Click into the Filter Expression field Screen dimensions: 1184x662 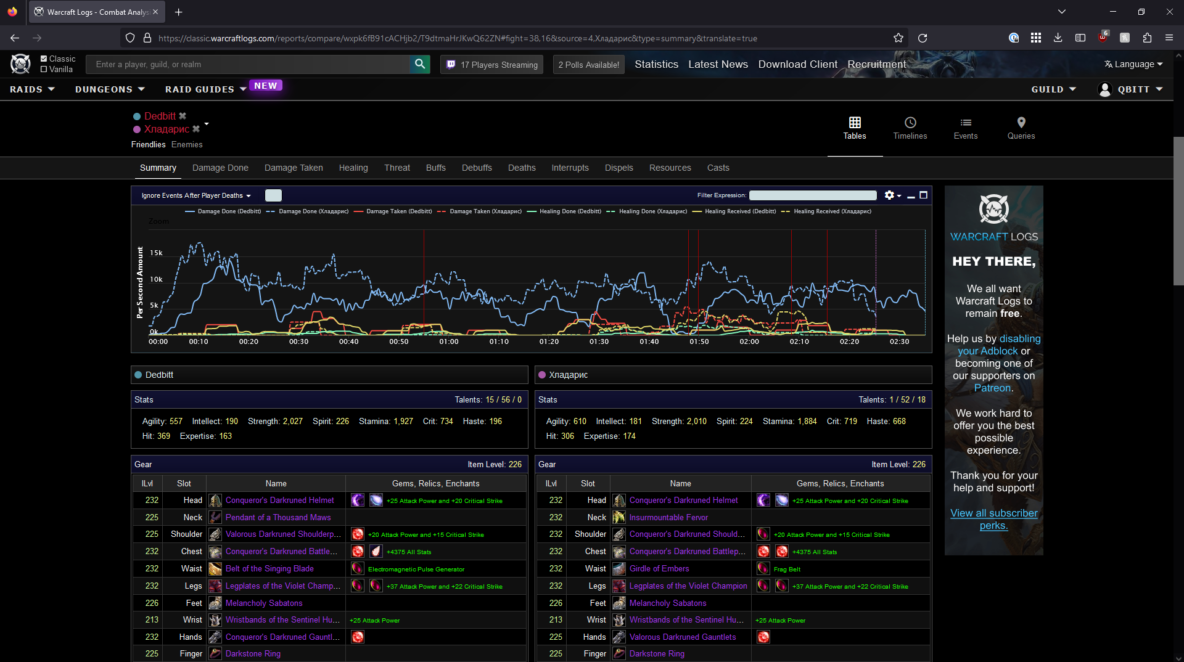812,196
